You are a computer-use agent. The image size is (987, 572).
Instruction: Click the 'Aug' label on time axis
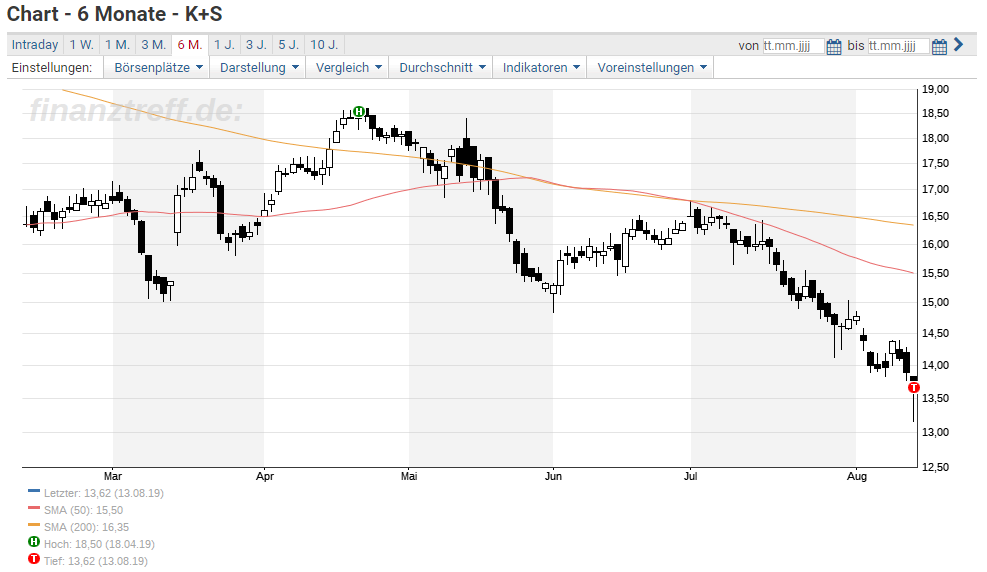(857, 476)
